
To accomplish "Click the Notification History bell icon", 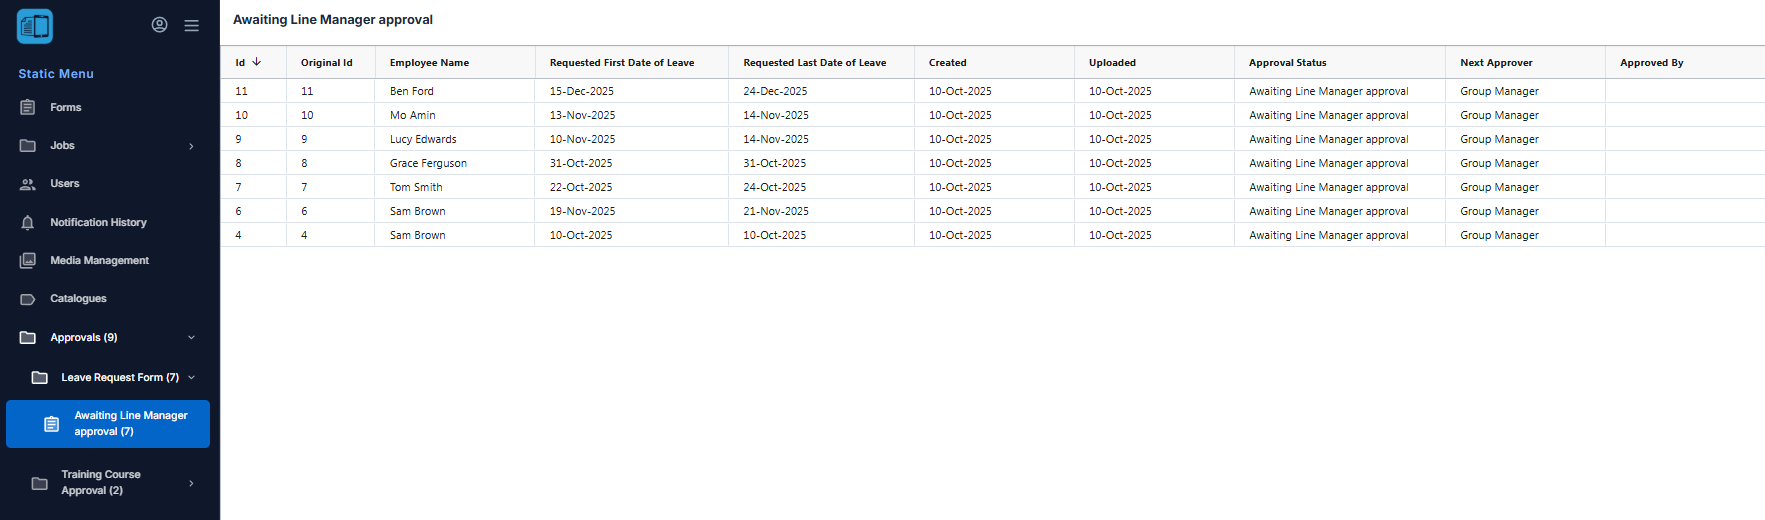I will pyautogui.click(x=28, y=223).
